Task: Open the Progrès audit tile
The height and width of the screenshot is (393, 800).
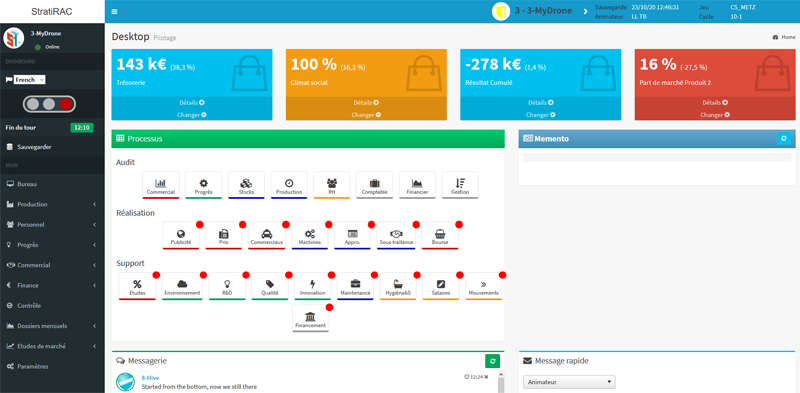Action: point(203,185)
